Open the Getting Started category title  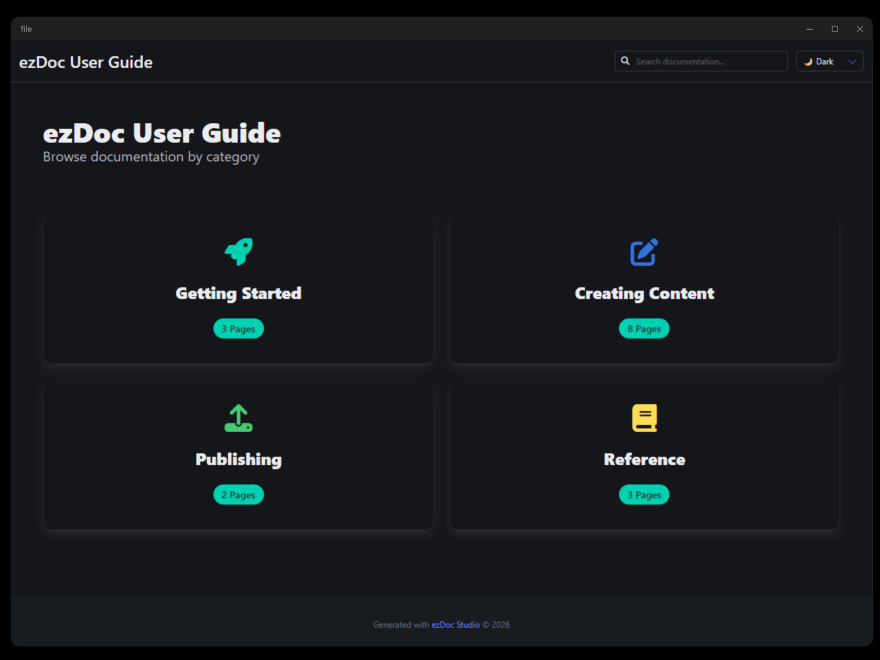click(238, 293)
